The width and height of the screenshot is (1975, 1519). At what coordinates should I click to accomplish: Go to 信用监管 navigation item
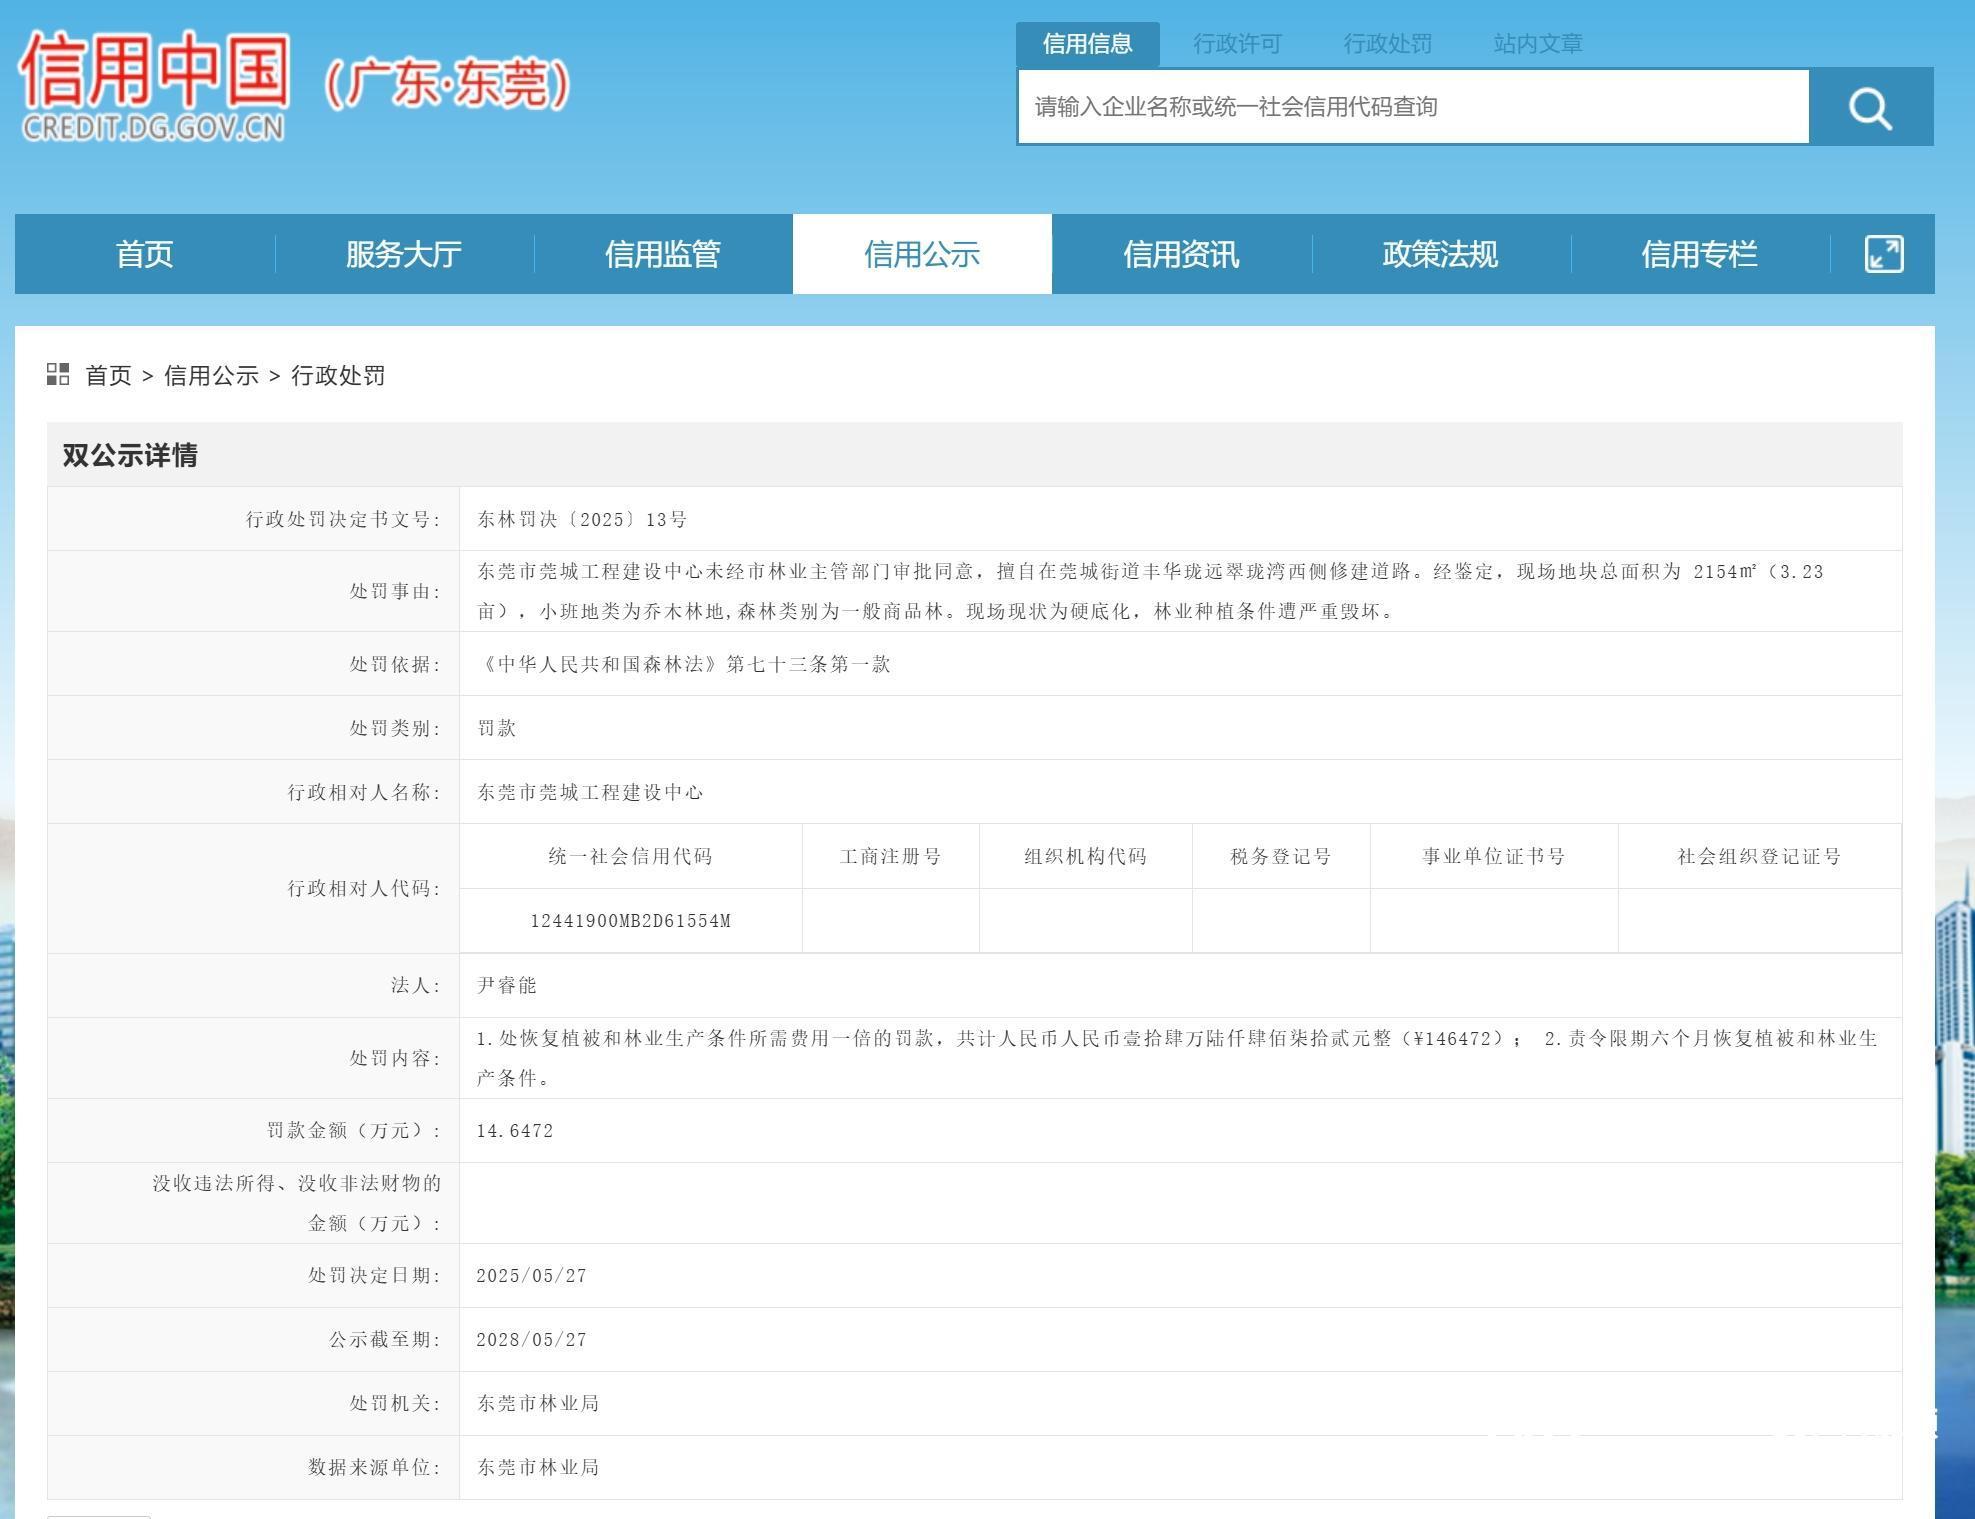662,254
